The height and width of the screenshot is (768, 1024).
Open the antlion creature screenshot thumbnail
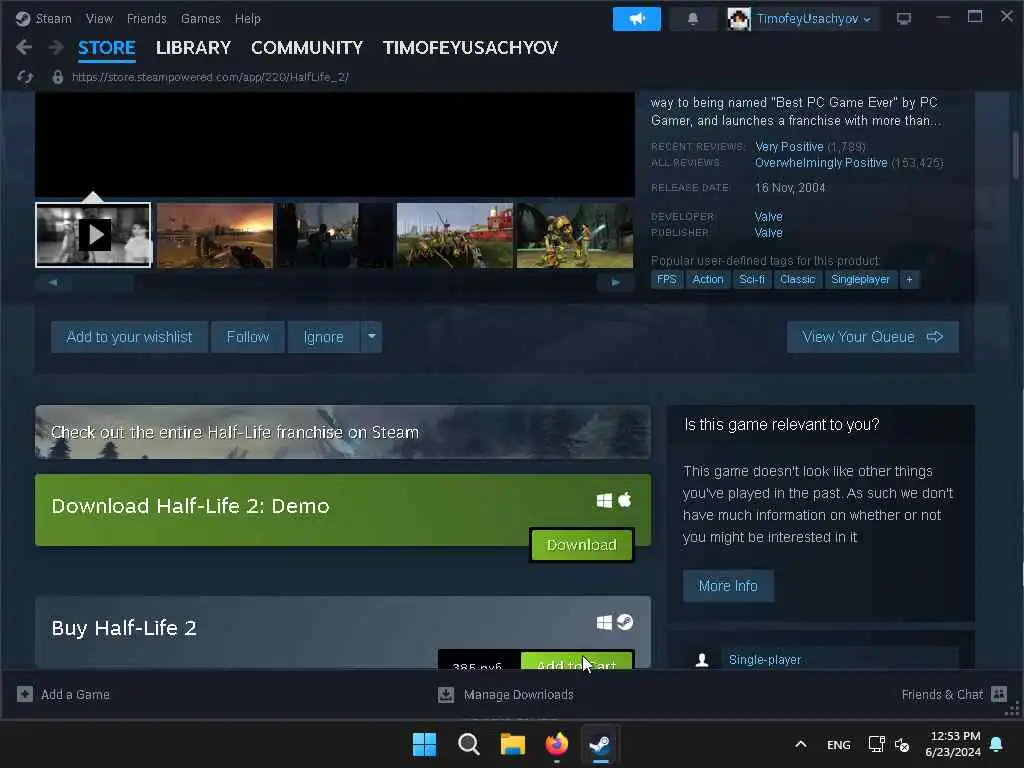[575, 235]
